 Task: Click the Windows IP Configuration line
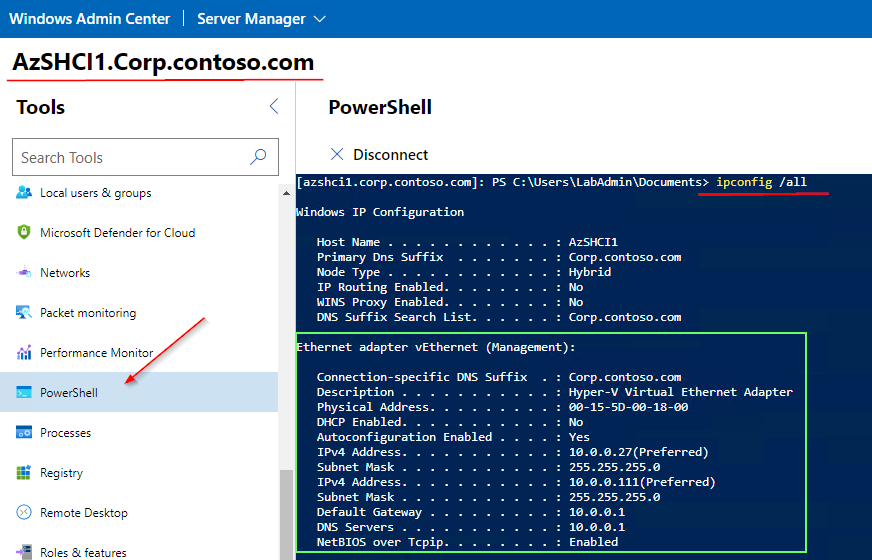(380, 212)
